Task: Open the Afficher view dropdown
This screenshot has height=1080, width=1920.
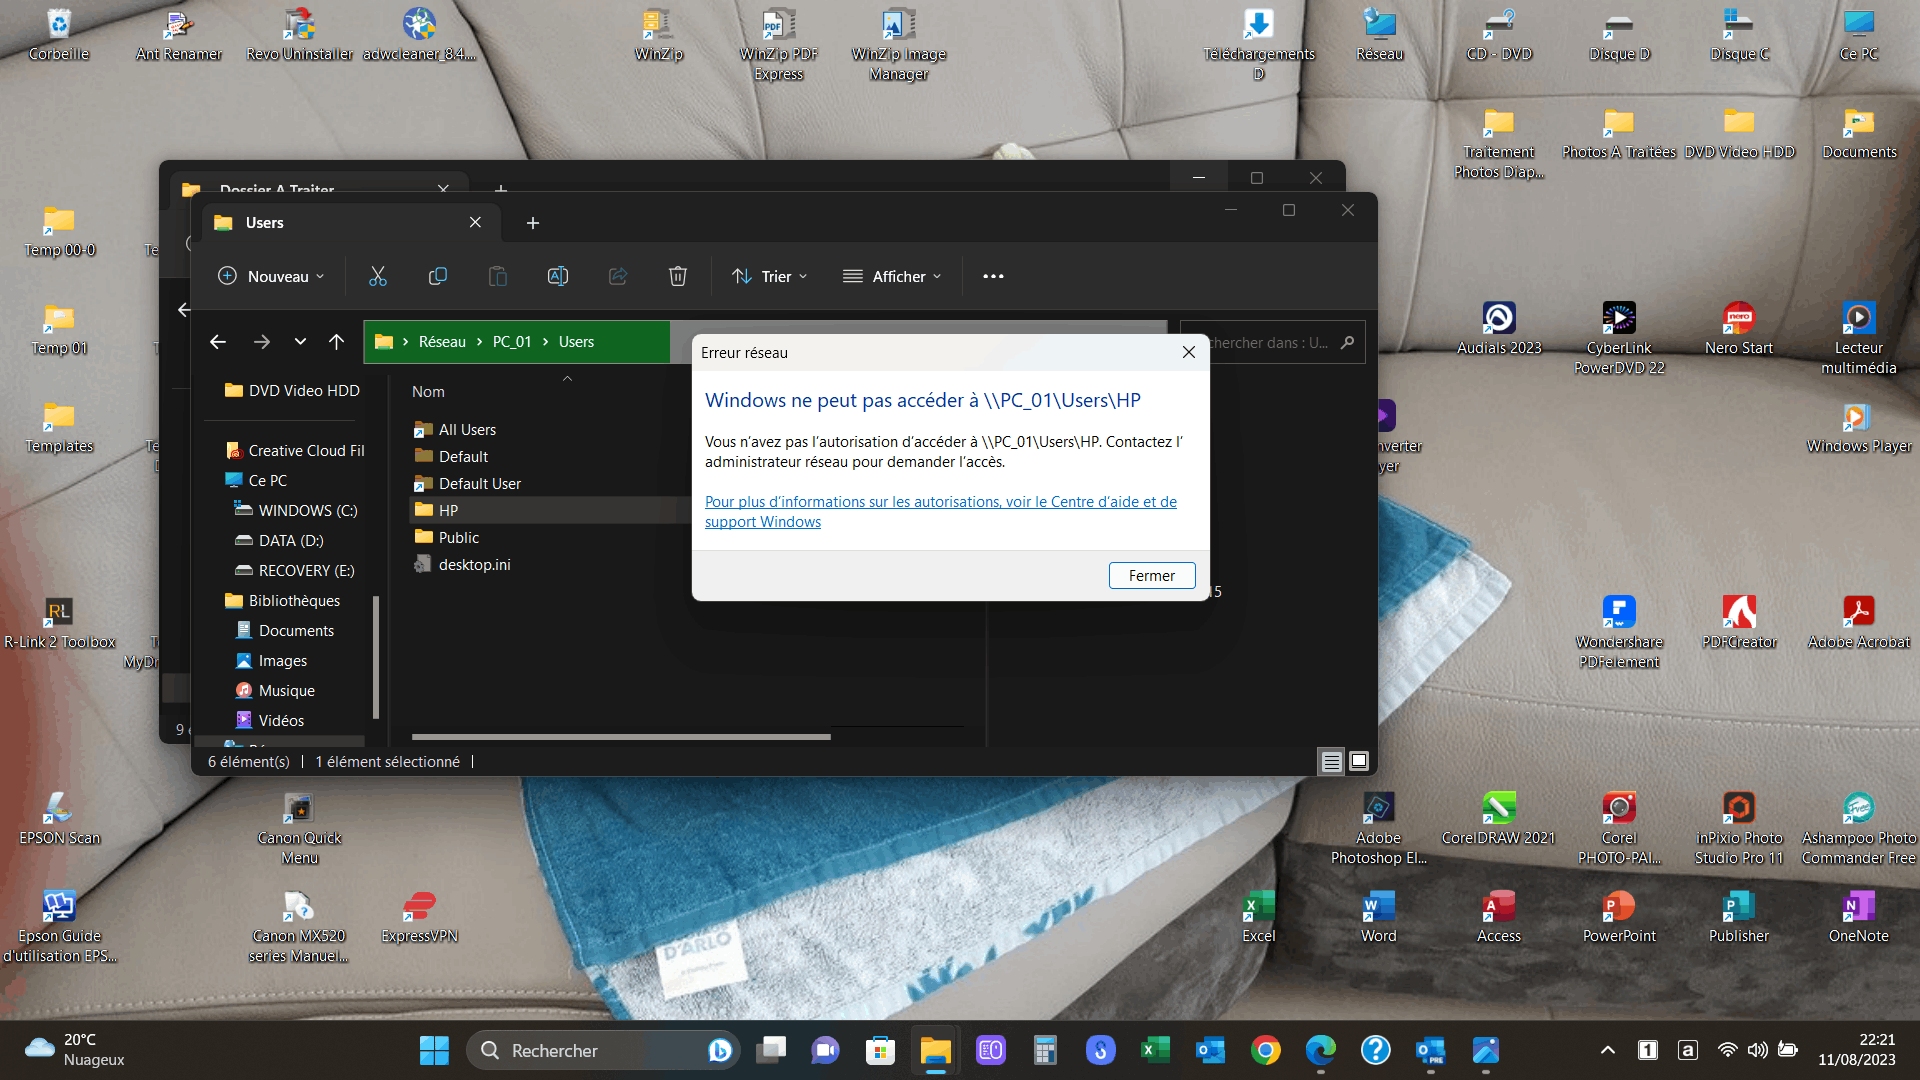Action: tap(892, 277)
